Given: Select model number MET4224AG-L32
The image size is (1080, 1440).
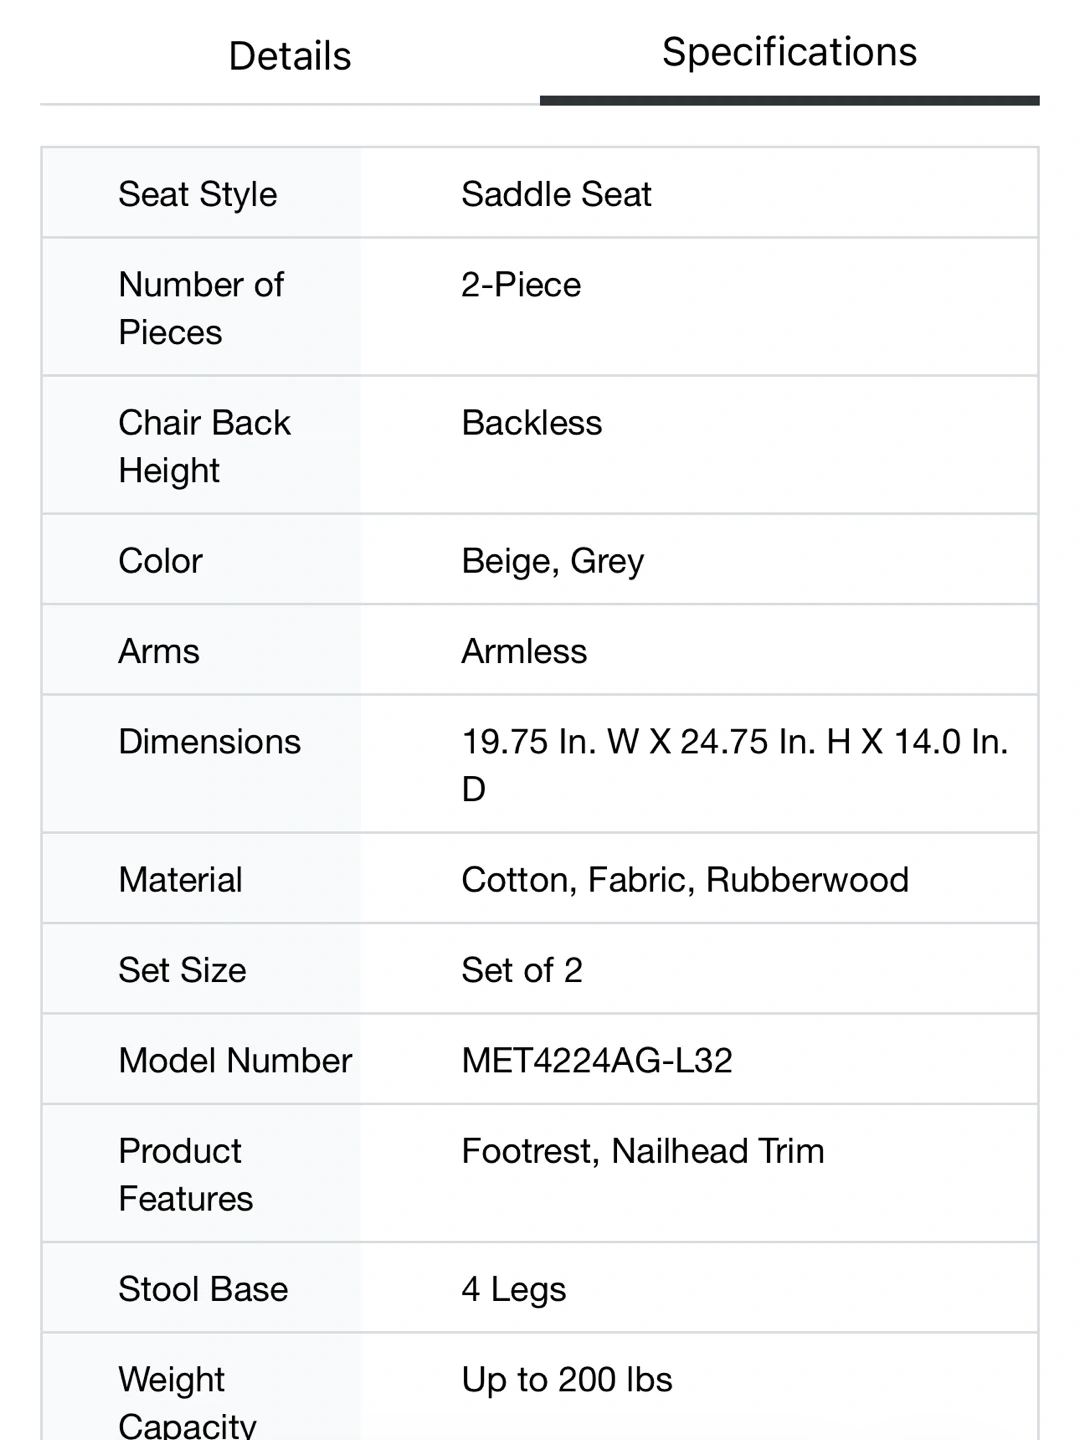Looking at the screenshot, I should pos(597,1060).
